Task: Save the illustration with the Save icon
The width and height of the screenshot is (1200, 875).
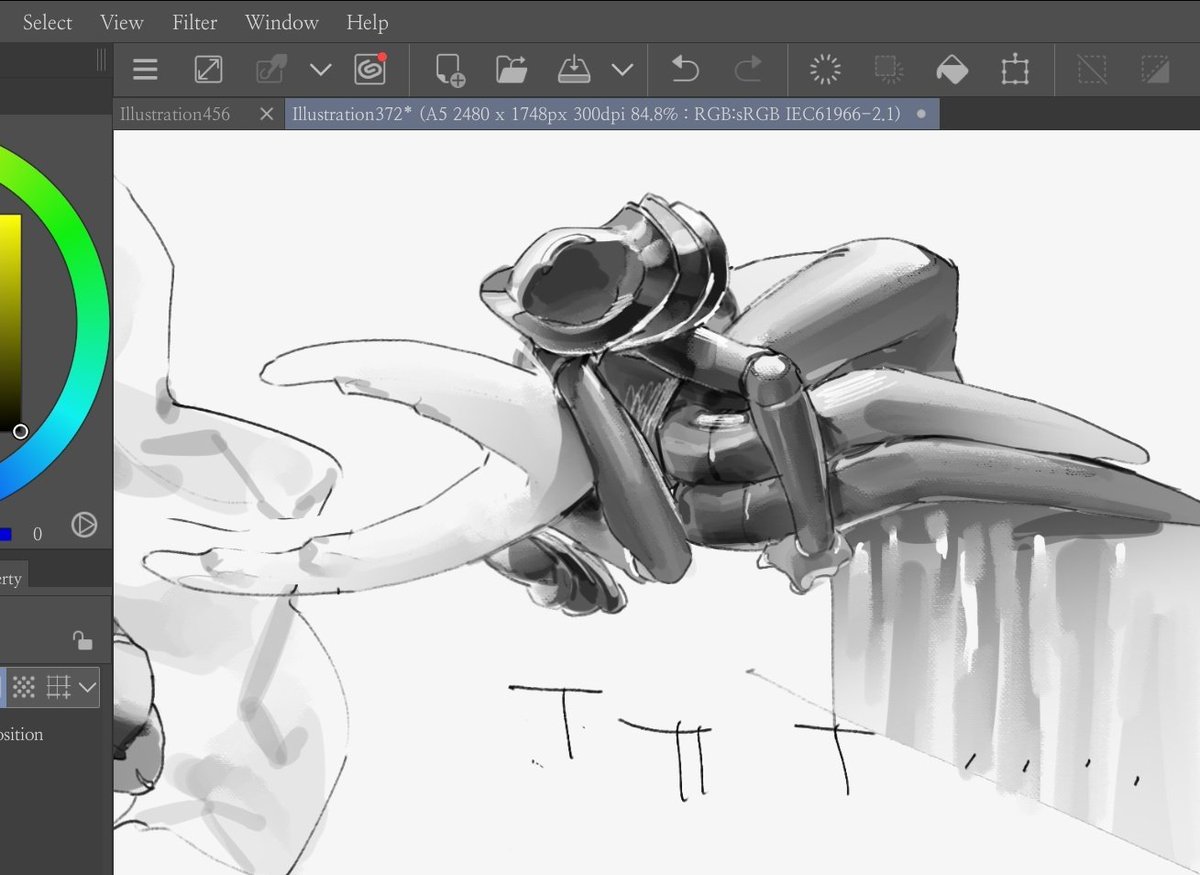Action: pyautogui.click(x=574, y=70)
